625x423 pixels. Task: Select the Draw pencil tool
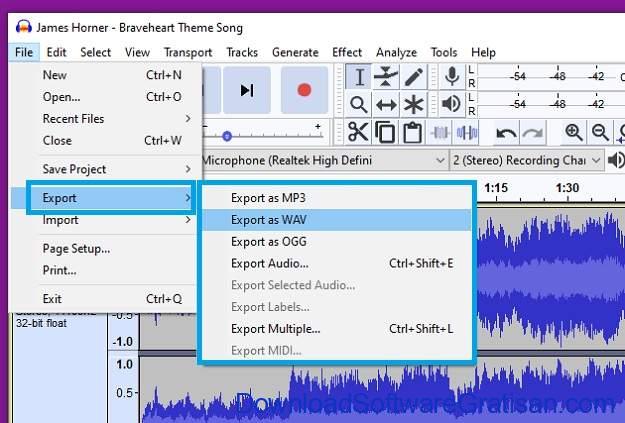click(x=413, y=77)
